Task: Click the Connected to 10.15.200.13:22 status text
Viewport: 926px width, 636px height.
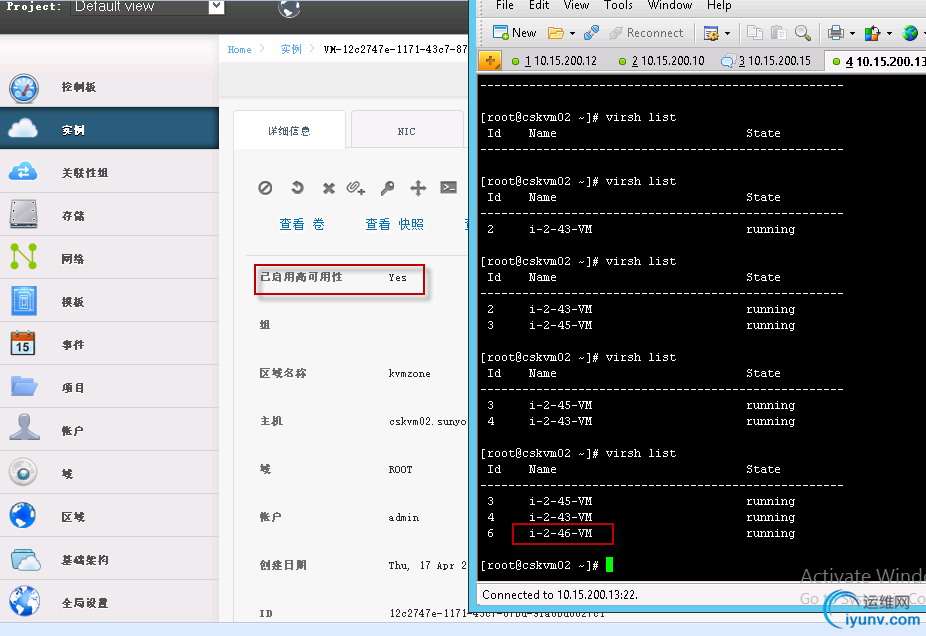Action: click(560, 595)
